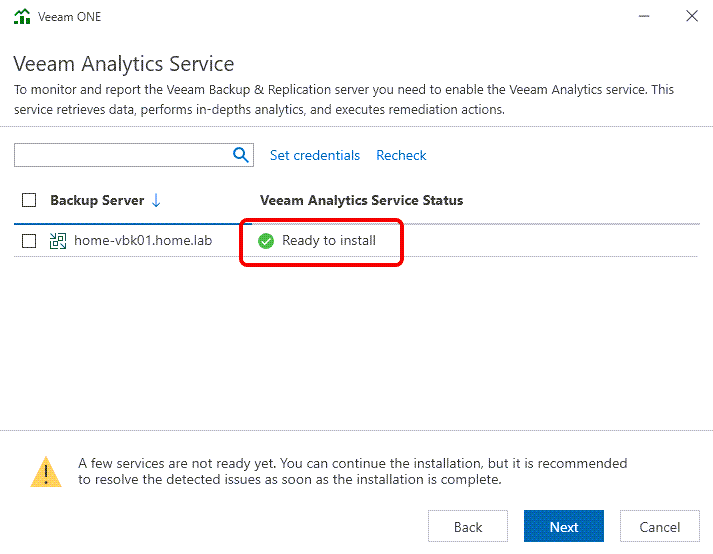Sort by the Backup Server column header
This screenshot has width=713, height=554.
coord(96,200)
